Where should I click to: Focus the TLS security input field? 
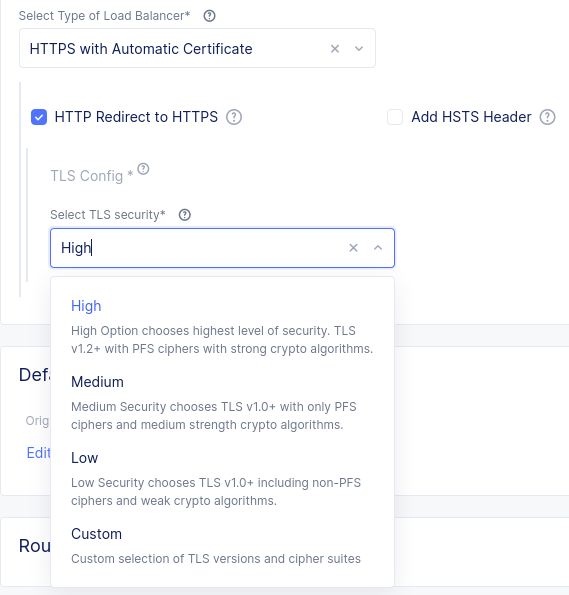point(222,248)
